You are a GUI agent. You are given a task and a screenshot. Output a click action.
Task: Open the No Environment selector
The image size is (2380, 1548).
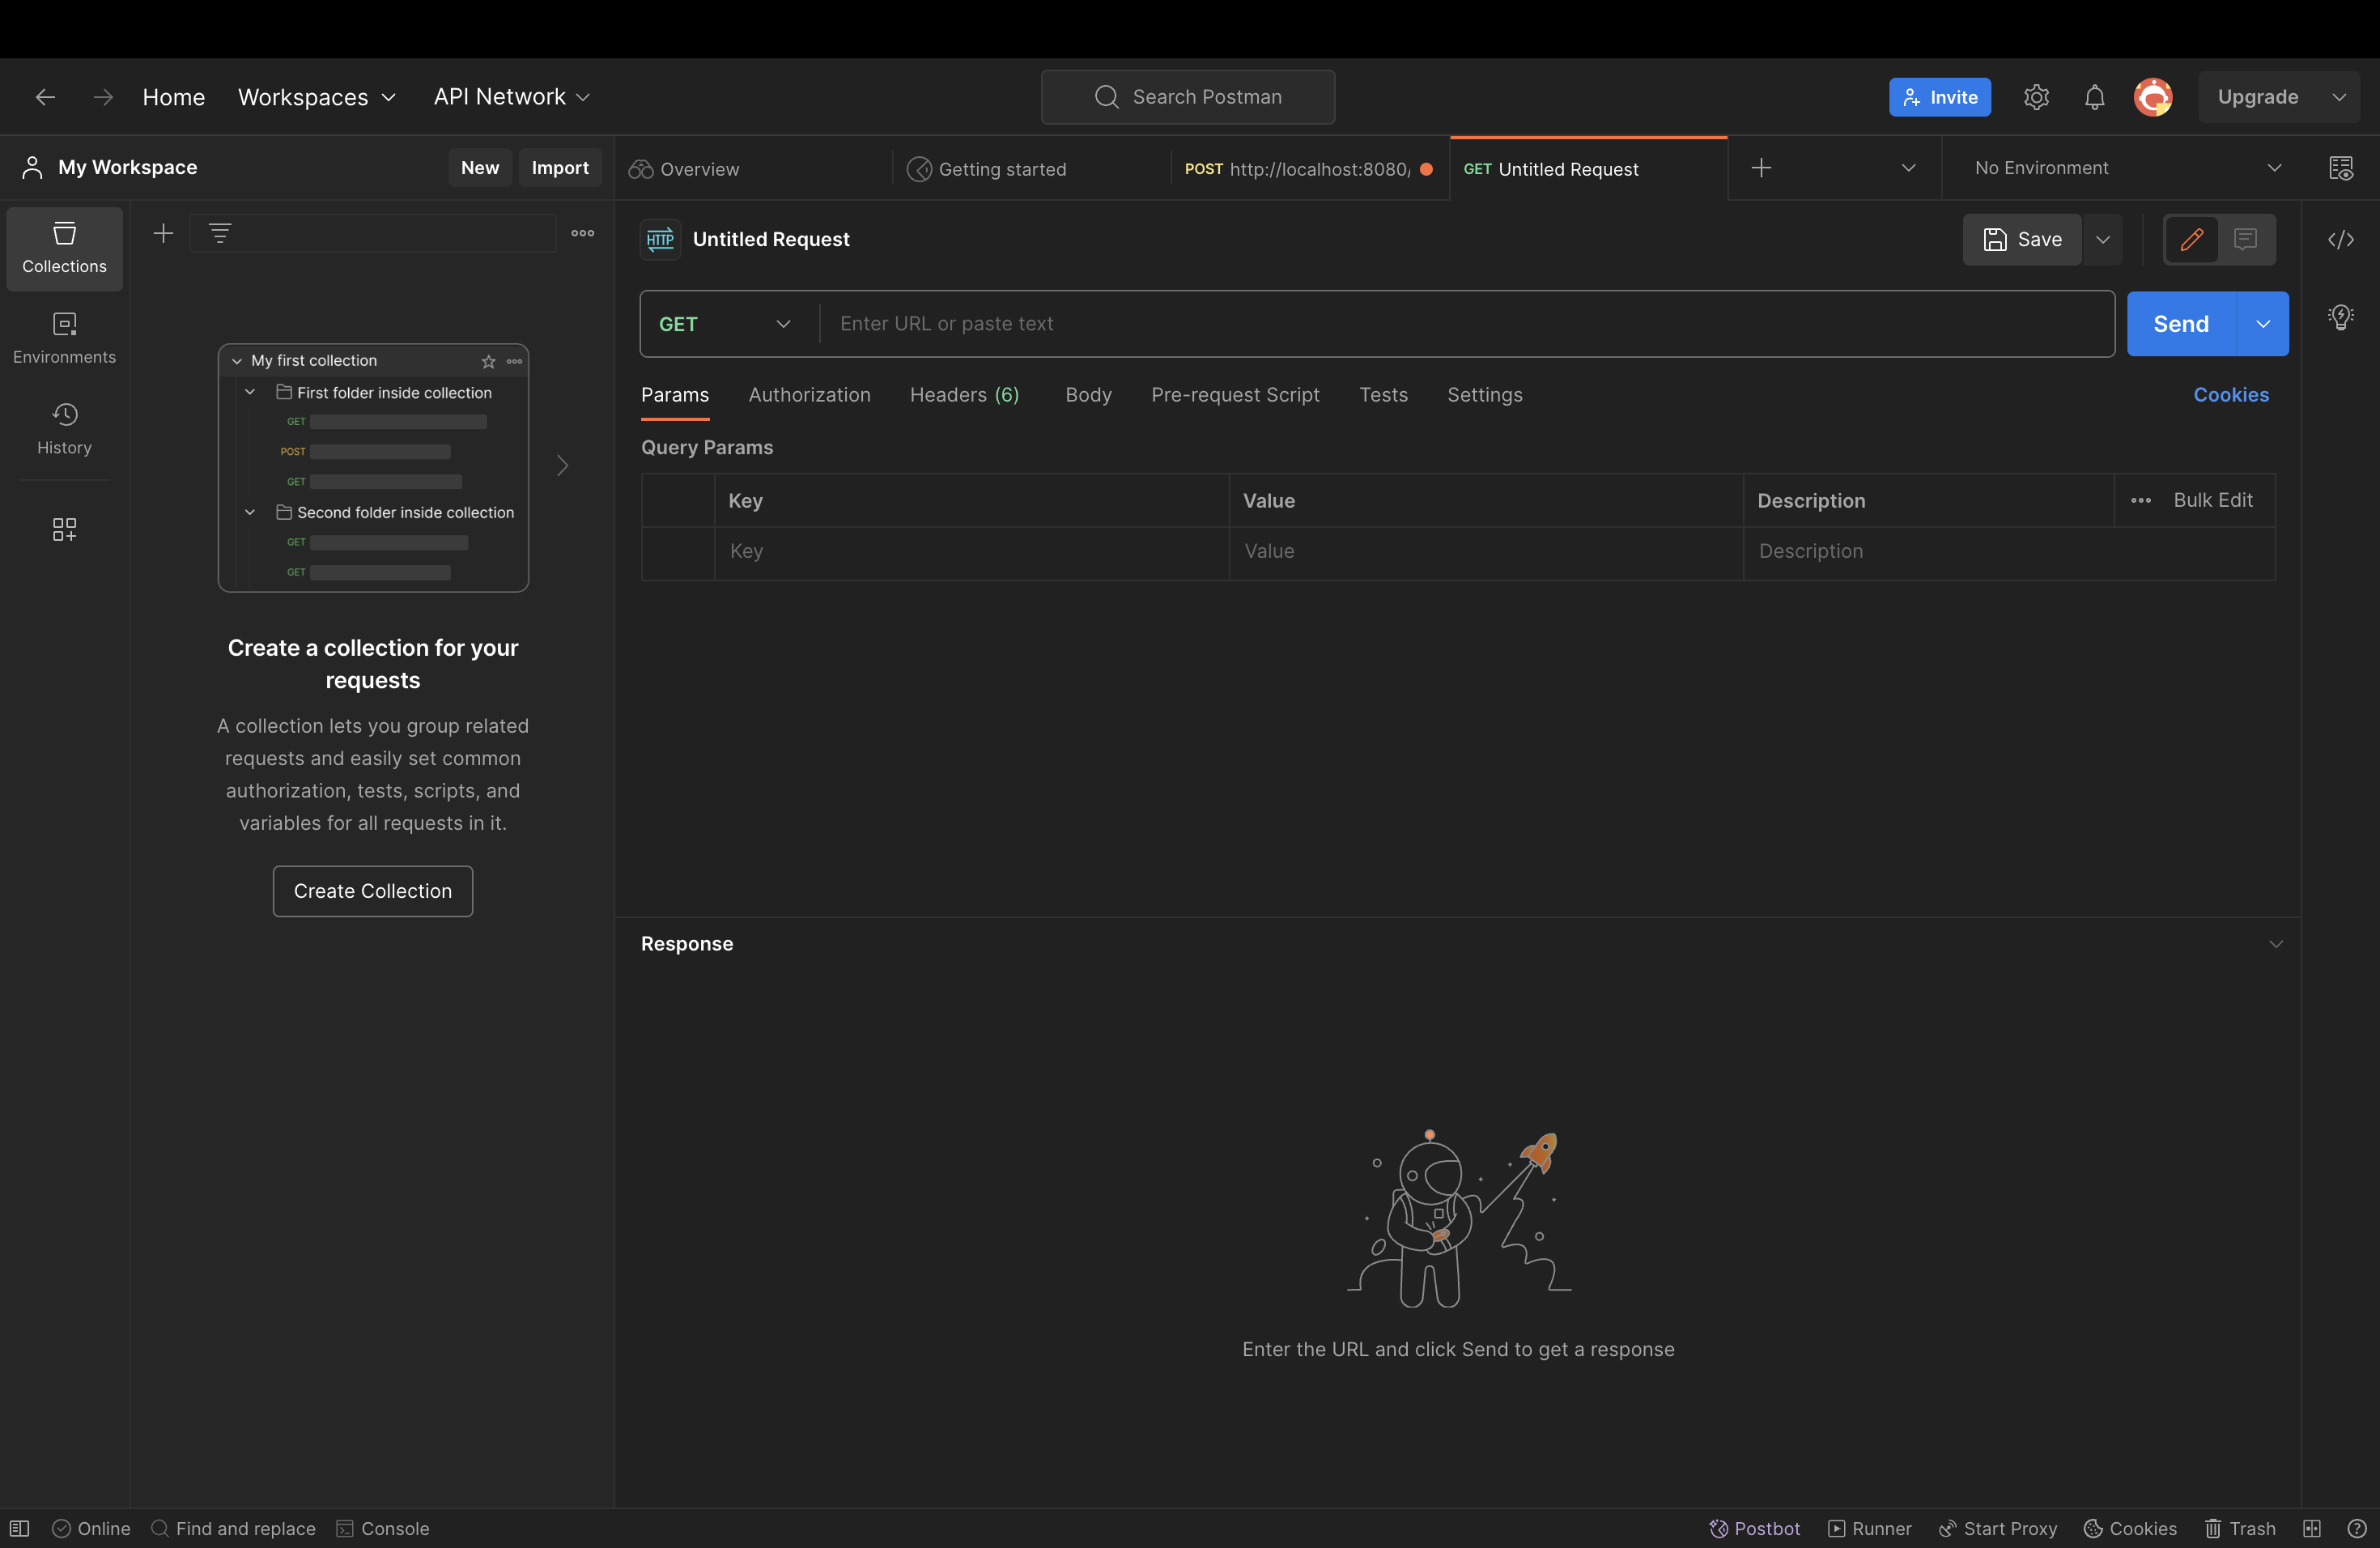(2128, 168)
